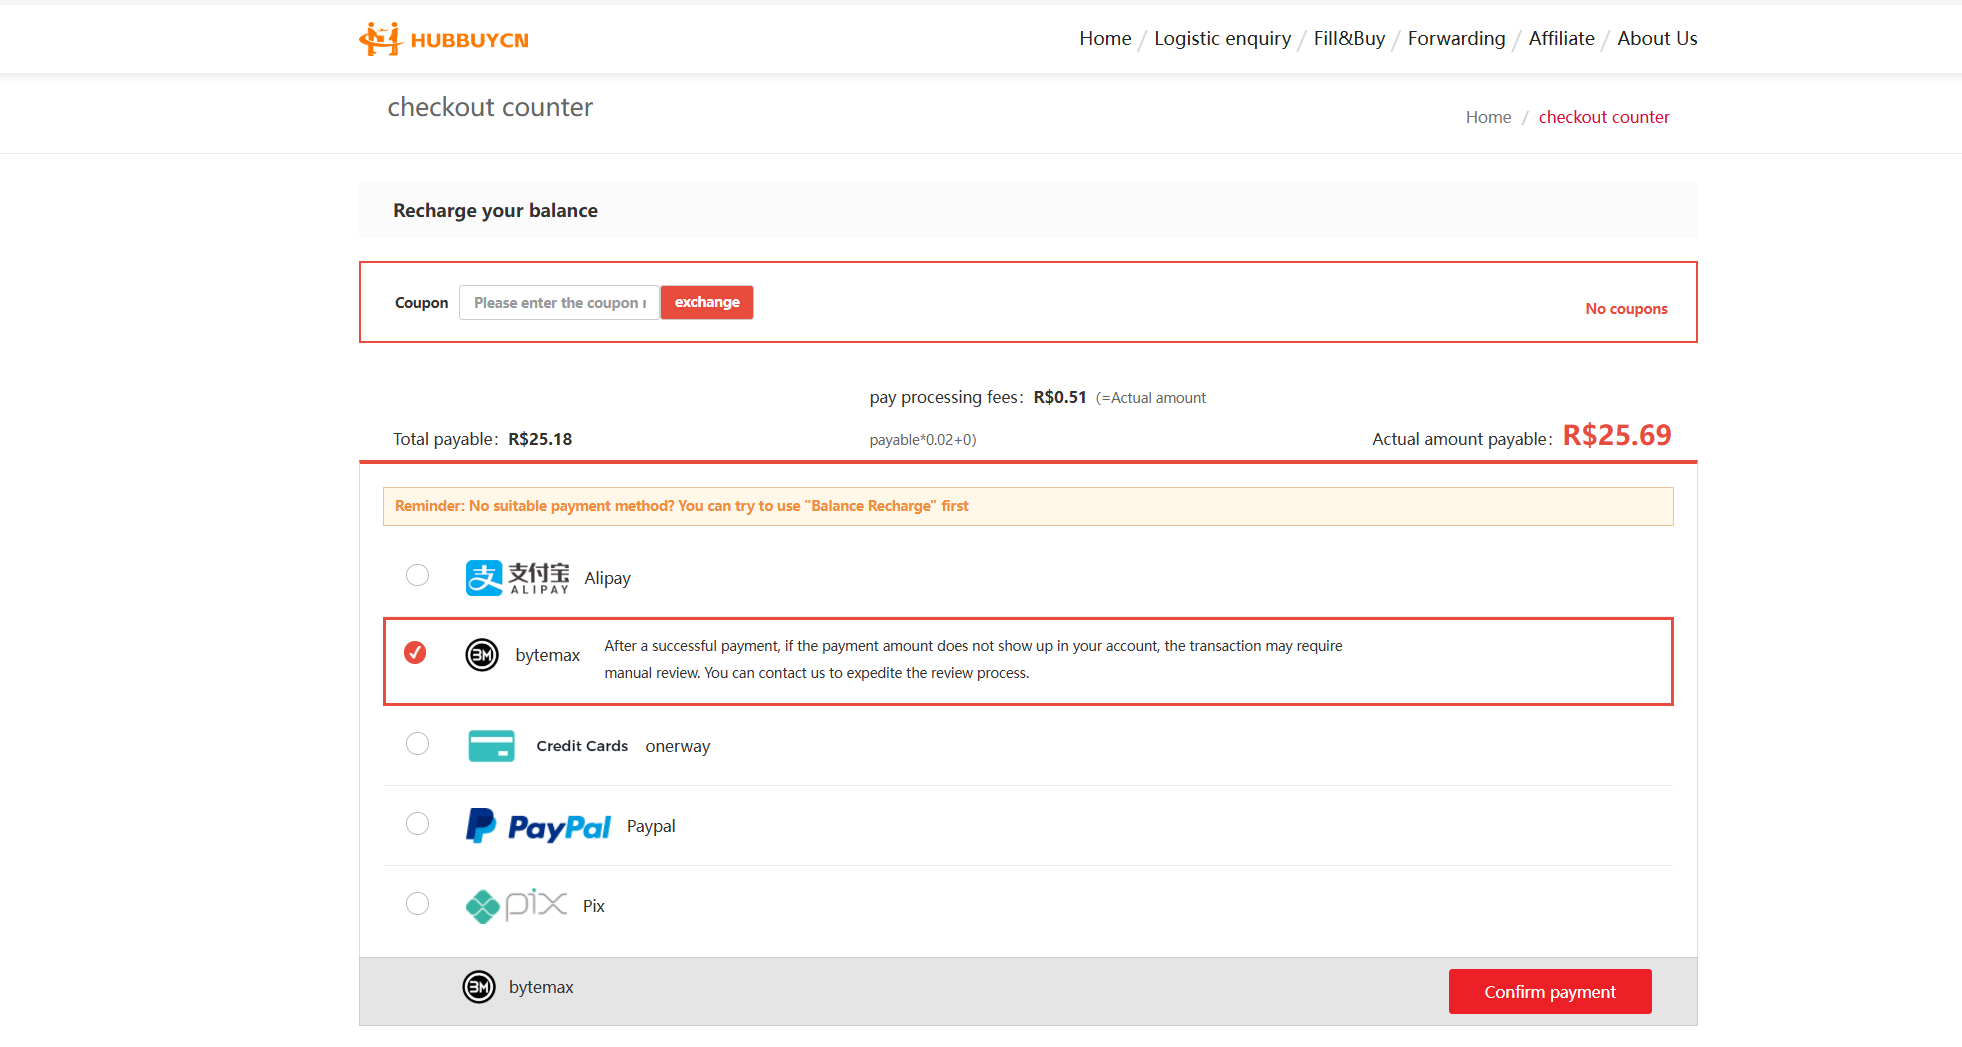Open Logistic enquiry in the navigation
Viewport: 1962px width, 1047px height.
tap(1222, 39)
